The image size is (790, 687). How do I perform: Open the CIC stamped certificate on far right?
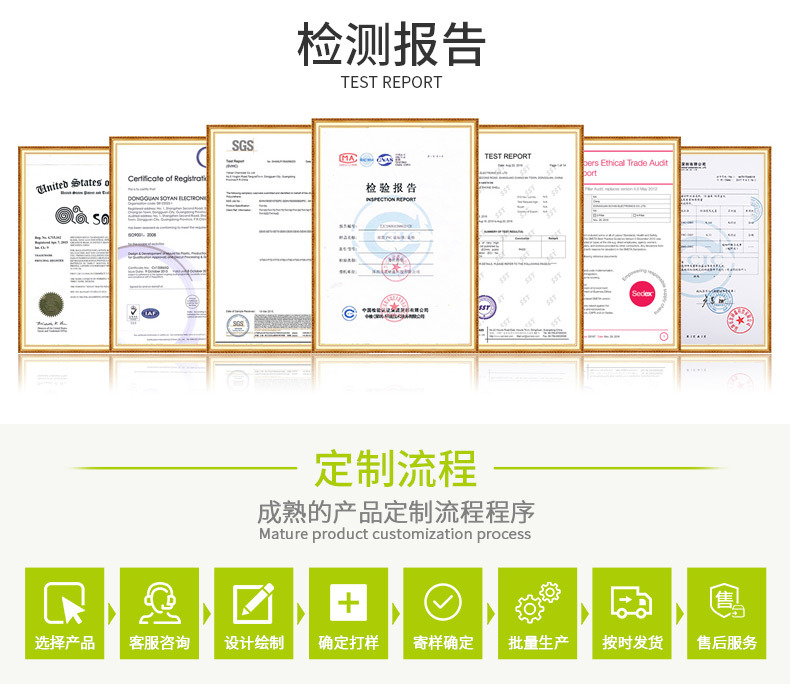coord(726,249)
